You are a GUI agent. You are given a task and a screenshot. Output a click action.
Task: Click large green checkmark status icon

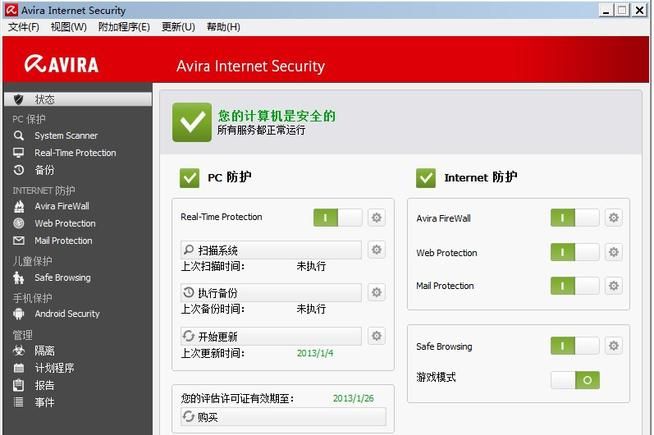(x=192, y=122)
